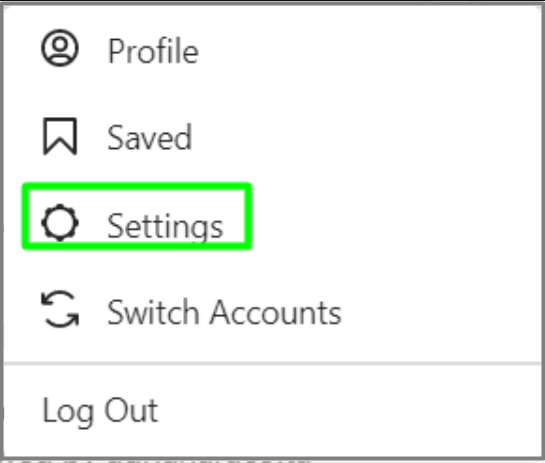Click the green-highlighted Settings row

pyautogui.click(x=137, y=216)
